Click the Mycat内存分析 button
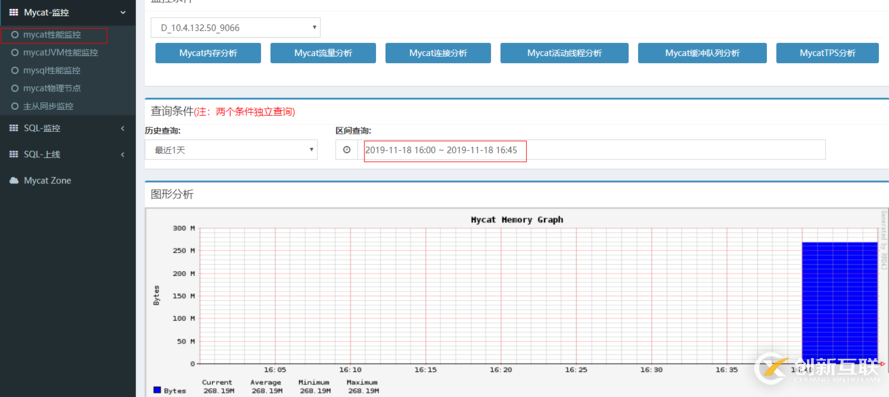The height and width of the screenshot is (397, 889). tap(208, 53)
